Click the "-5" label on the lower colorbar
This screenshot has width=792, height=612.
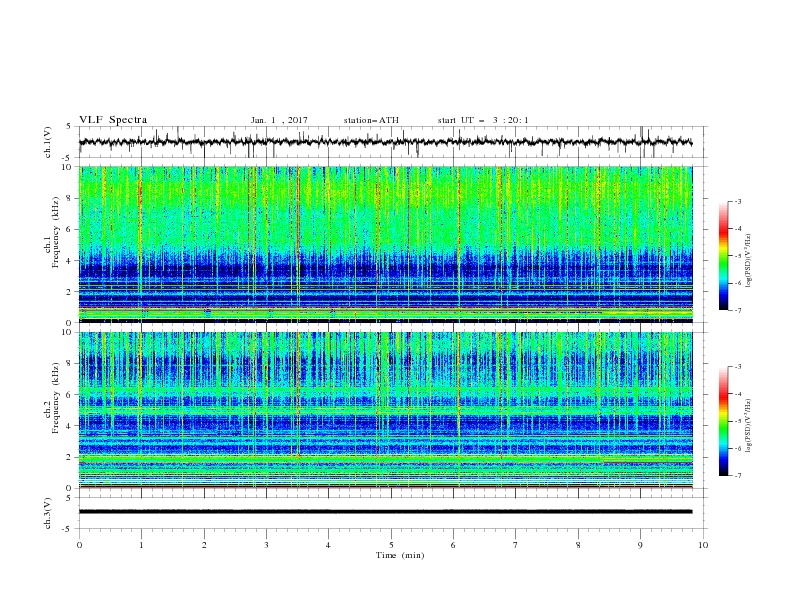(737, 421)
